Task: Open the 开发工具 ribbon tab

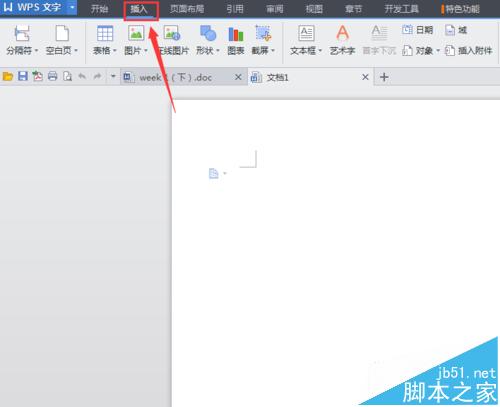Action: (x=401, y=9)
